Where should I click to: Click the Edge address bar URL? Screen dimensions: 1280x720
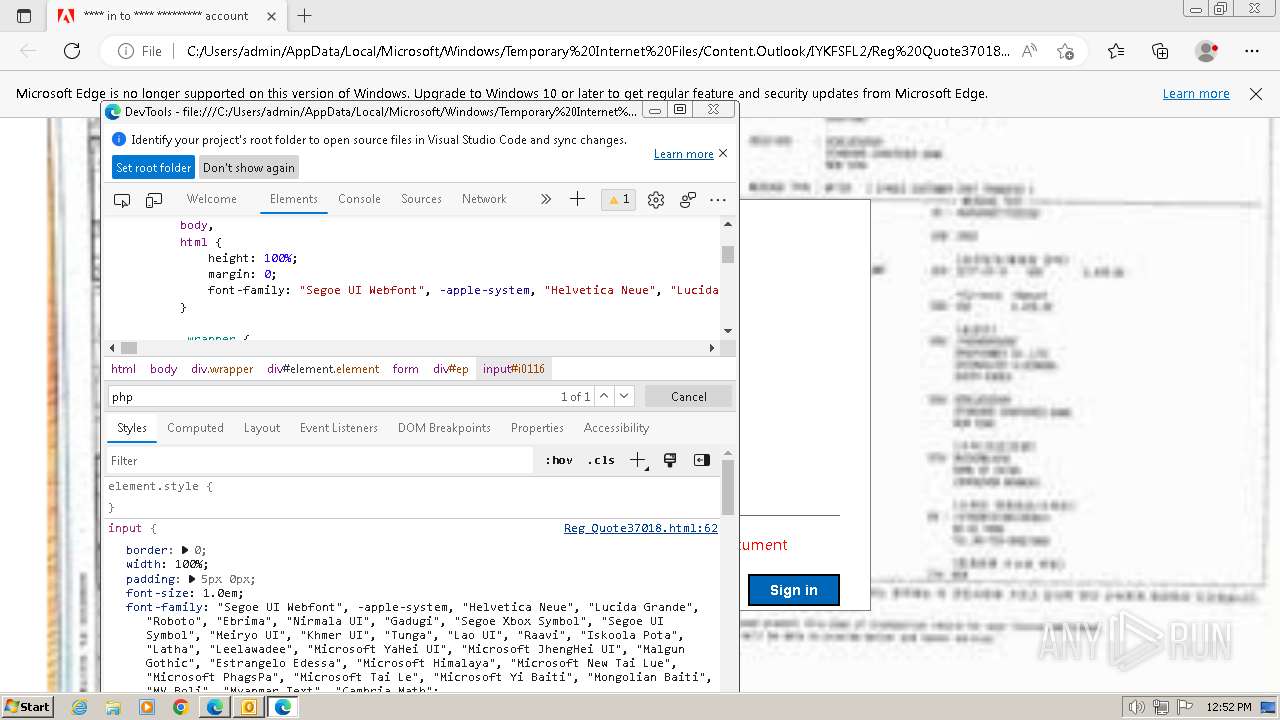pos(598,51)
